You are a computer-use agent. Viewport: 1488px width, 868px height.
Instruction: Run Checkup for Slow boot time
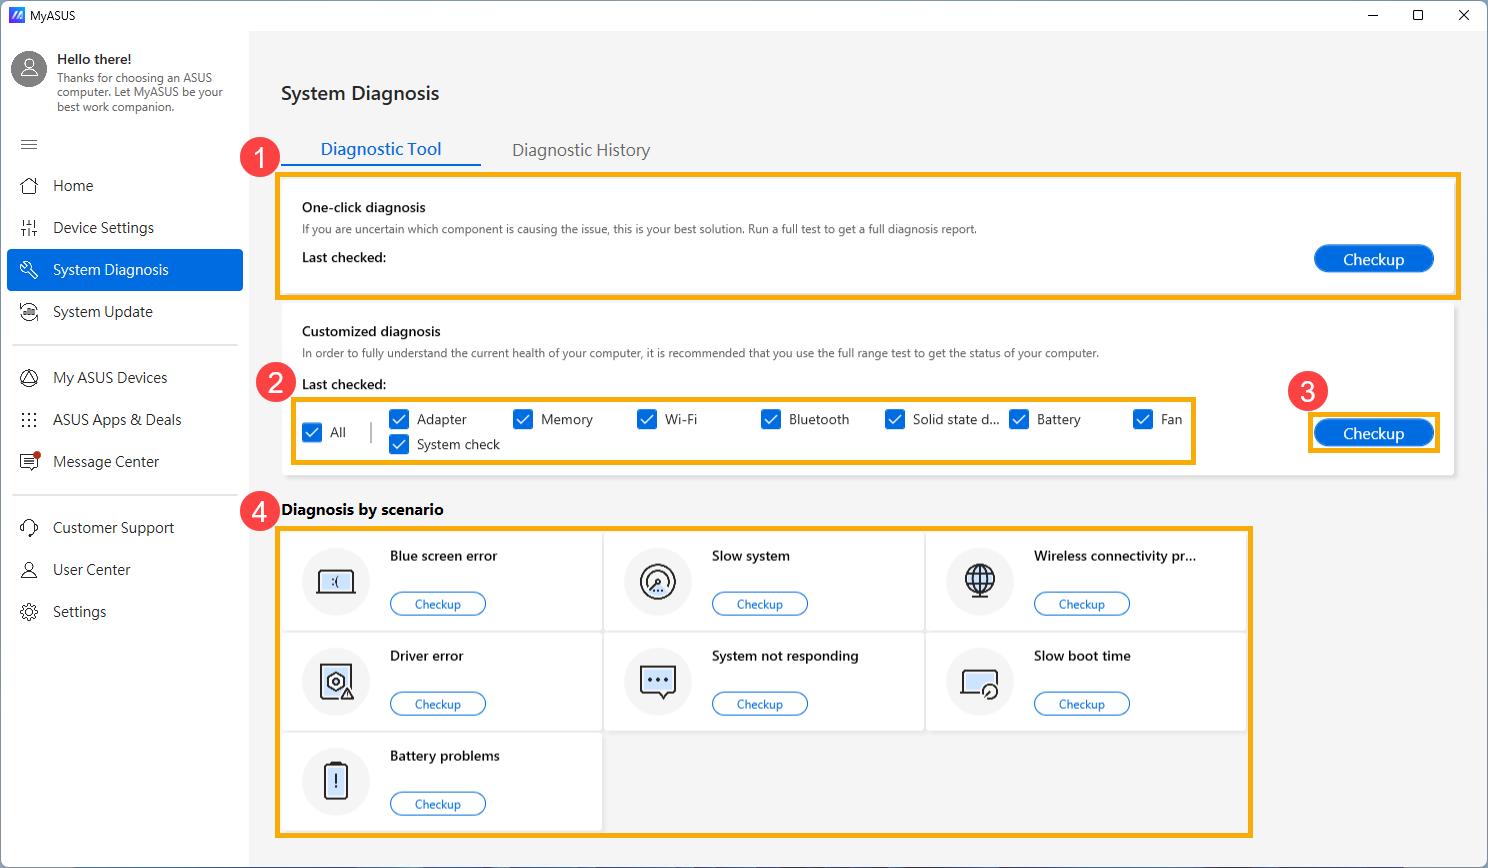(x=1082, y=704)
